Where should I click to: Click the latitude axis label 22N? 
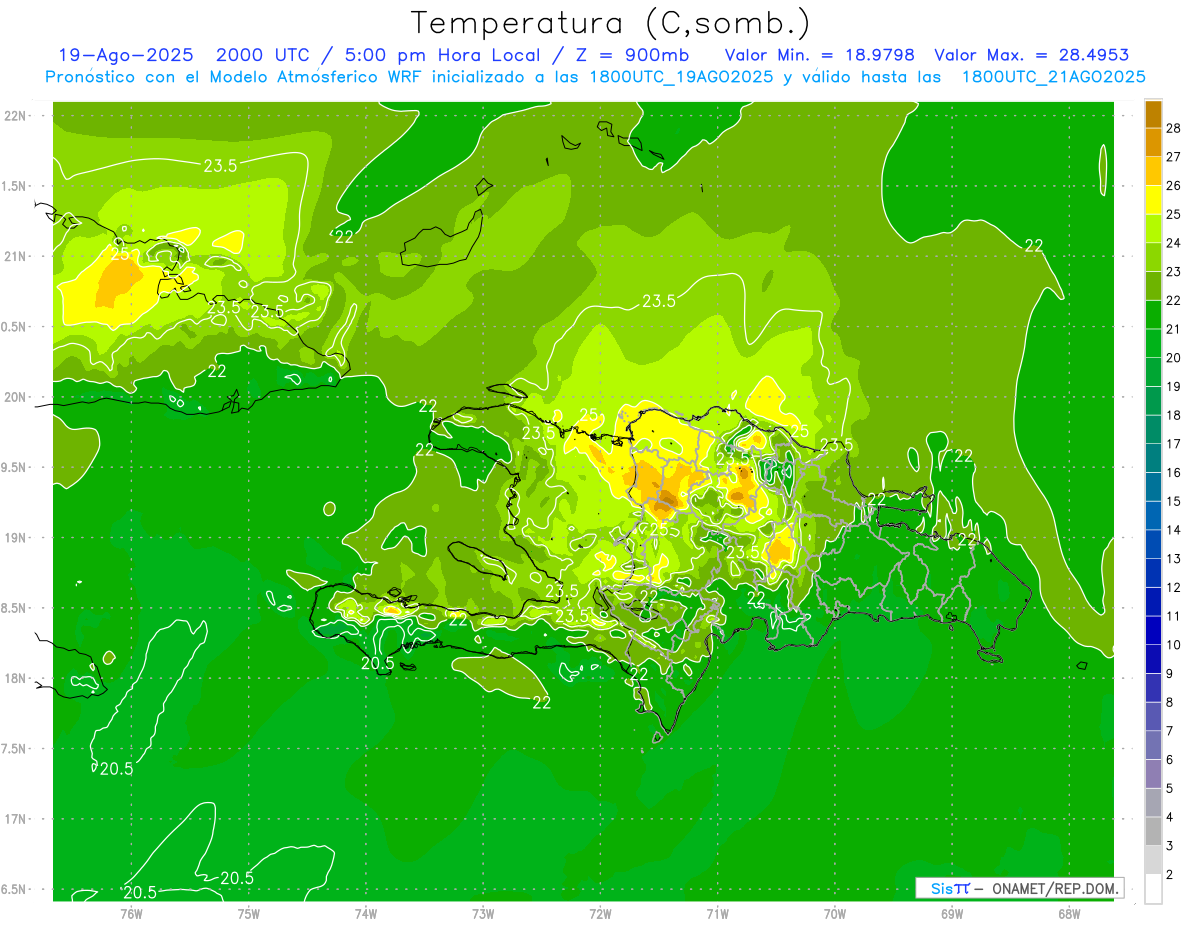point(16,115)
